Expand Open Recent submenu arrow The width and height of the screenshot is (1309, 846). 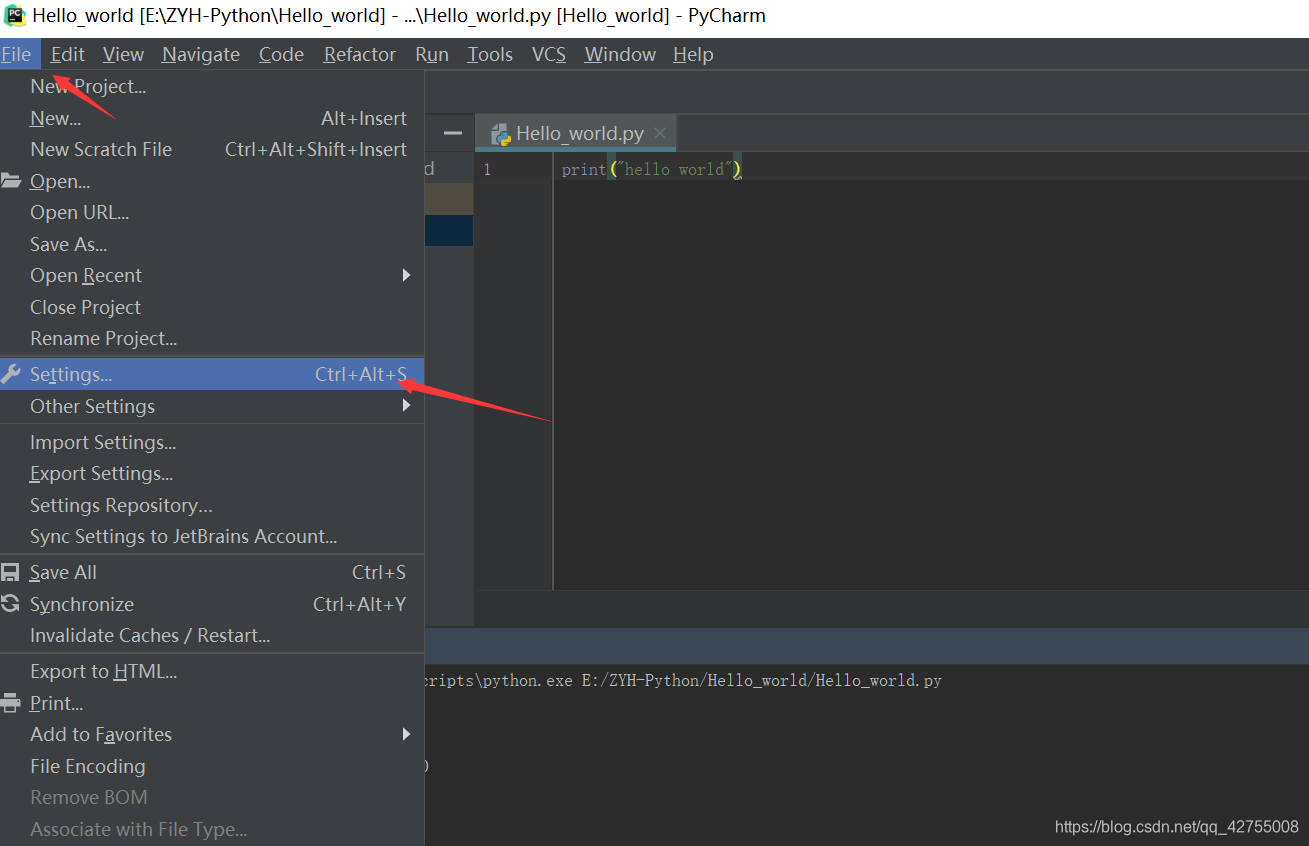click(406, 275)
